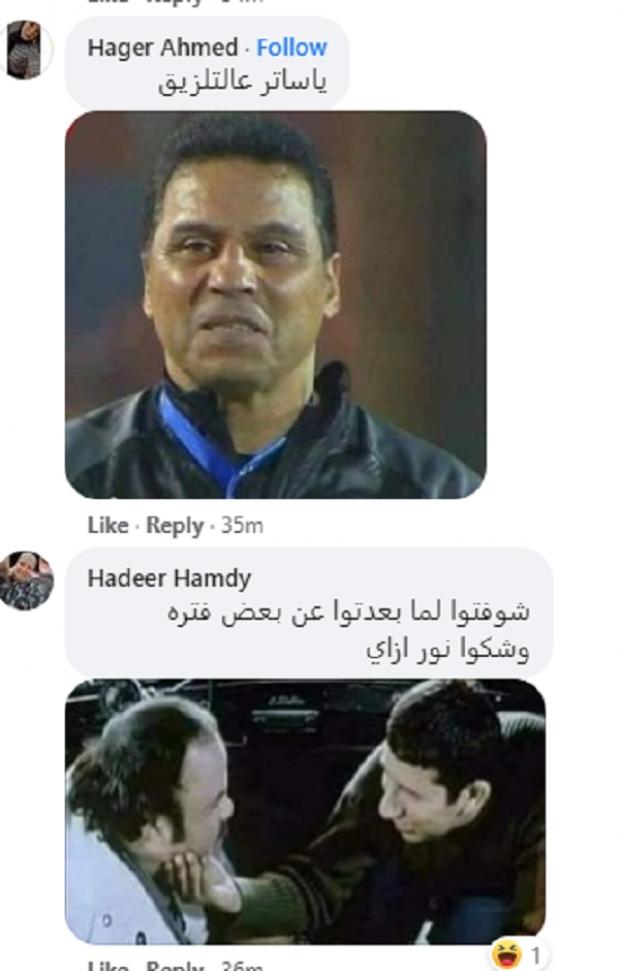Open Hager Ahmed's name link
The image size is (620, 971).
click(x=162, y=48)
